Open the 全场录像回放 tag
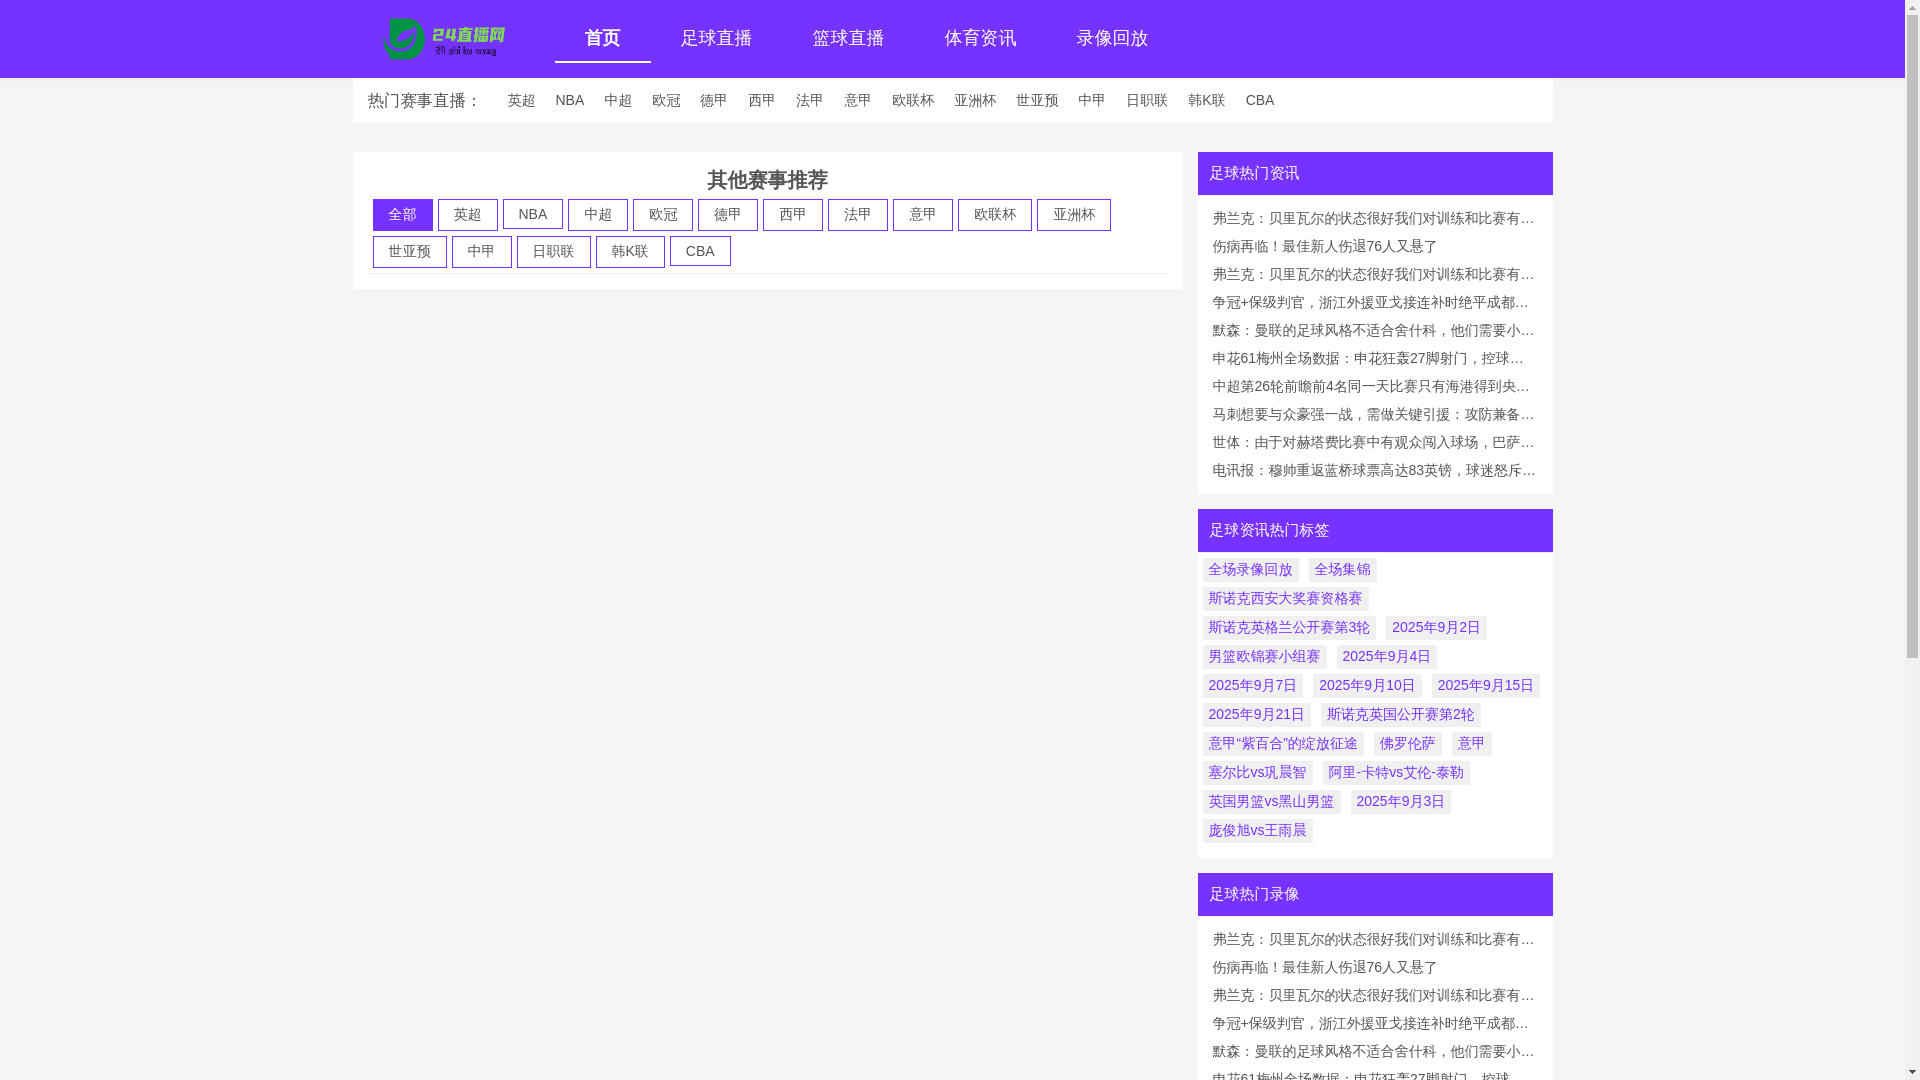Viewport: 1920px width, 1080px height. pos(1250,570)
